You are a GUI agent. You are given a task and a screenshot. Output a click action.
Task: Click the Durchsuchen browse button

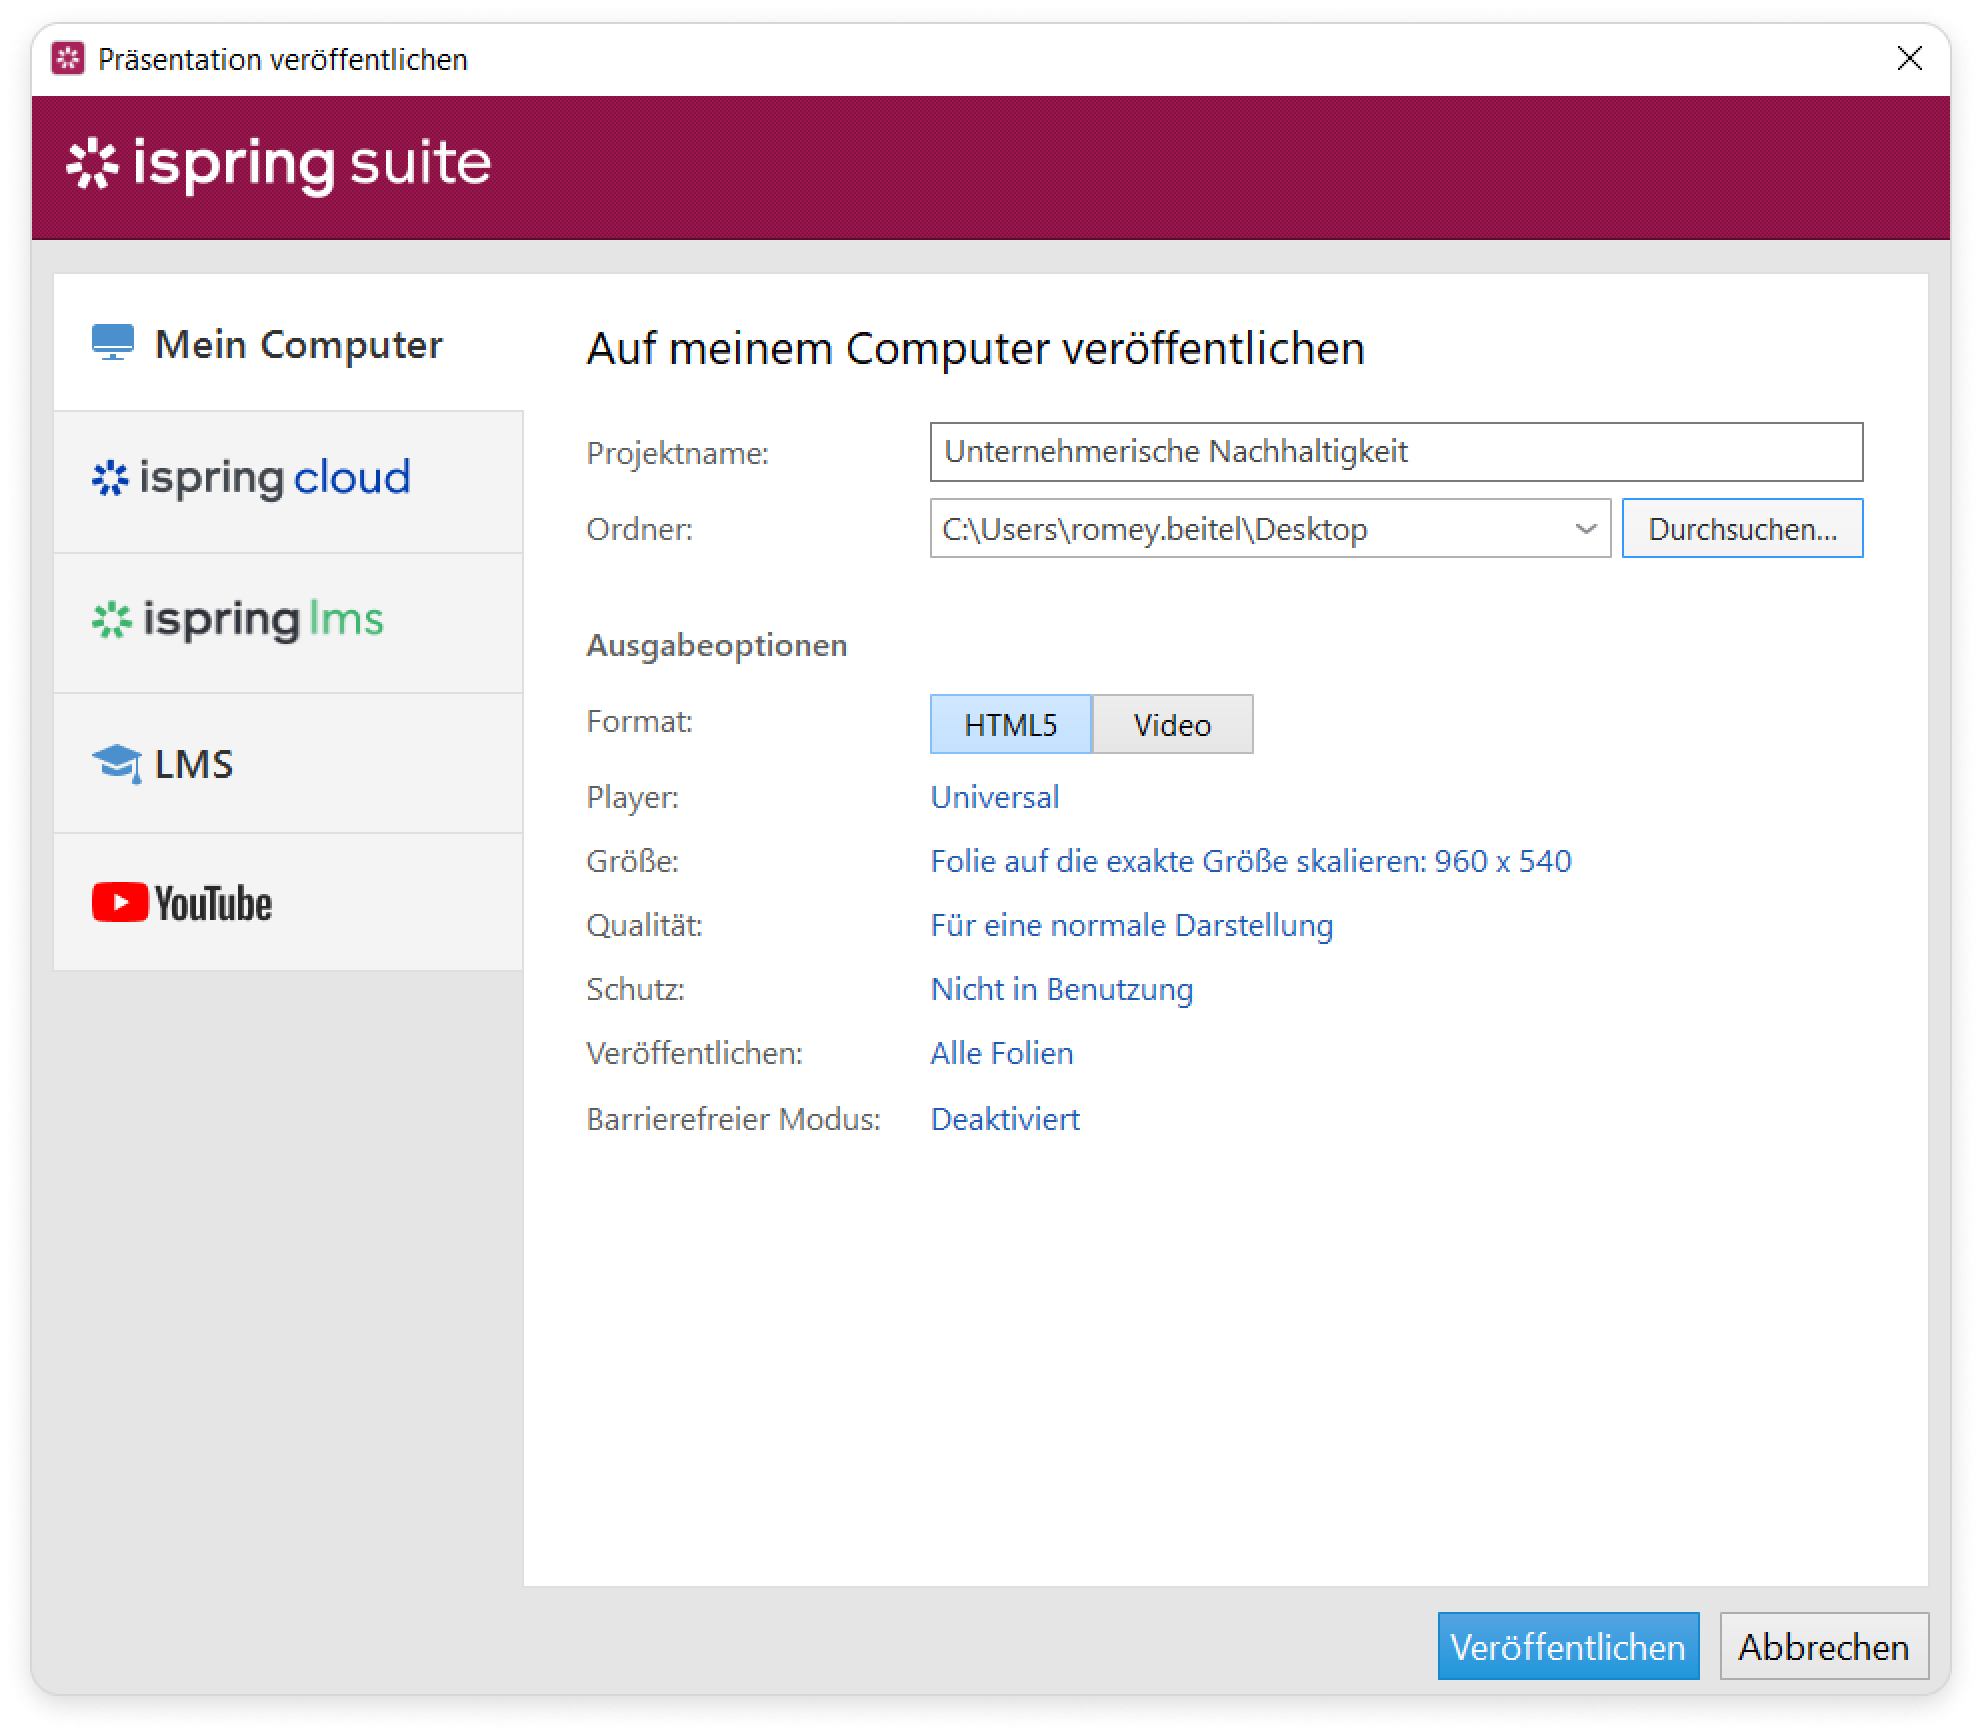tap(1742, 529)
